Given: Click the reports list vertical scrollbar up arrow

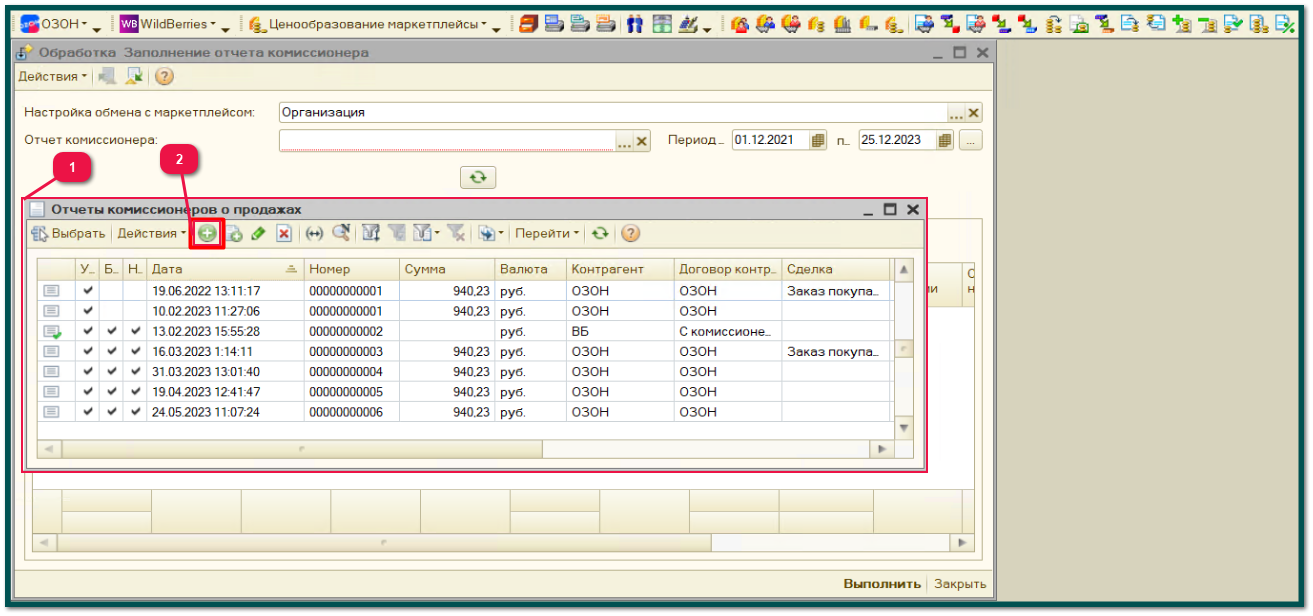Looking at the screenshot, I should (904, 270).
